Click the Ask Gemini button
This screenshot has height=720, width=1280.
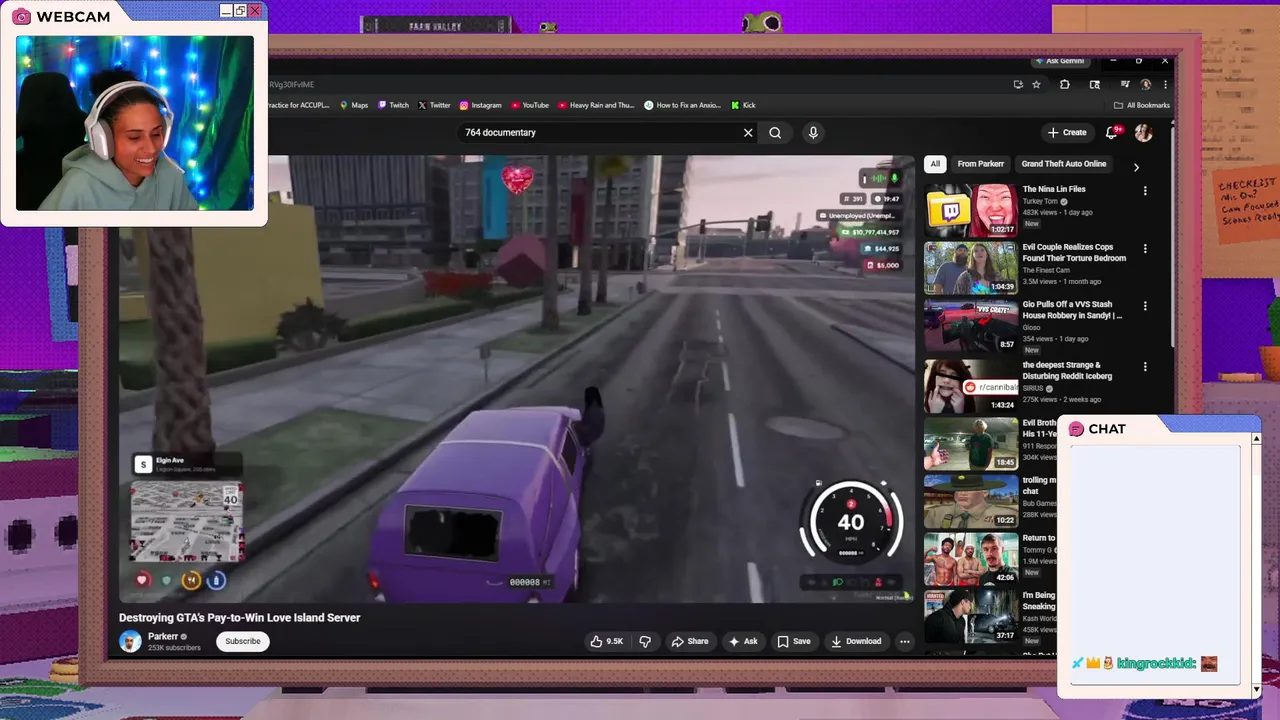[1060, 61]
